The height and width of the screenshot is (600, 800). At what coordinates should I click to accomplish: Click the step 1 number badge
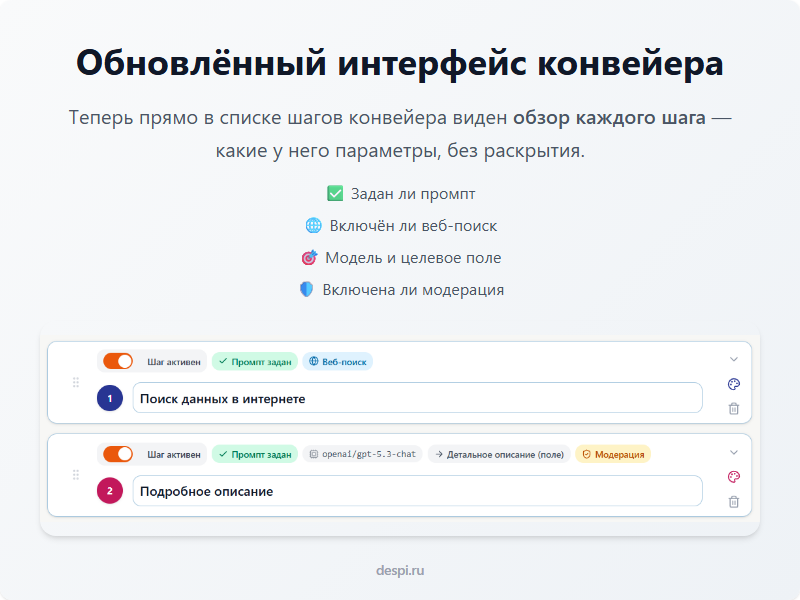110,398
